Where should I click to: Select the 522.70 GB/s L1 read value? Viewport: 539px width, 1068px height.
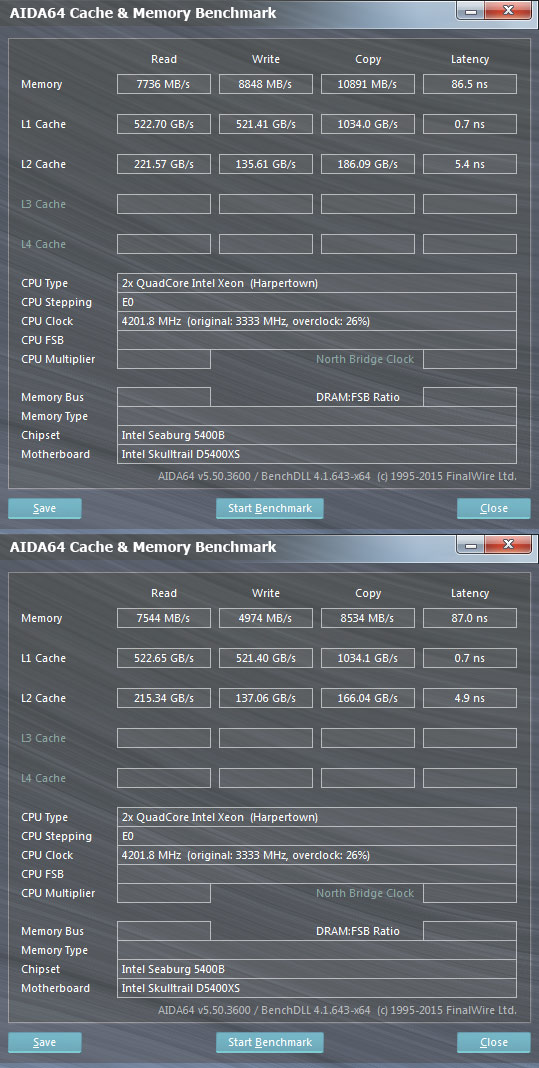pyautogui.click(x=164, y=124)
